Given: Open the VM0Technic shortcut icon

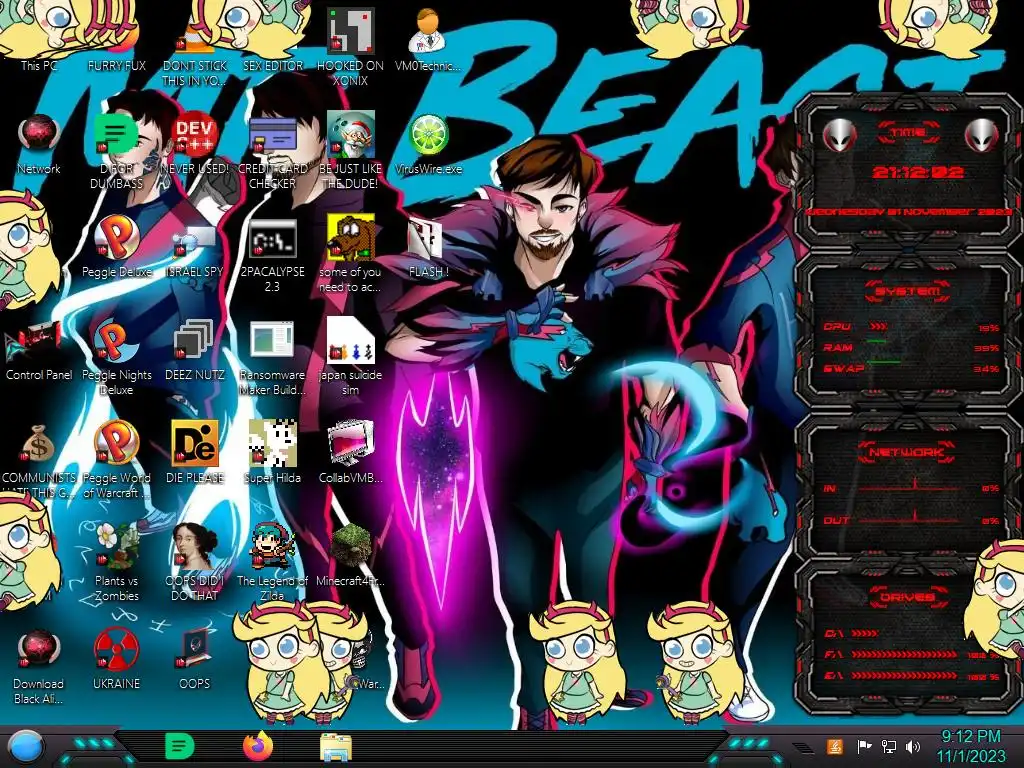Looking at the screenshot, I should click(428, 39).
